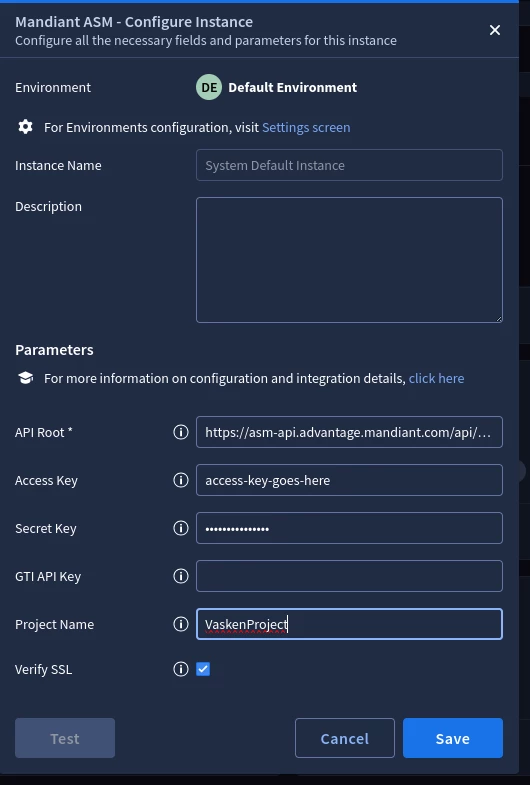Click the info icon beside Access Key
Screen dimensions: 530x785
click(181, 480)
